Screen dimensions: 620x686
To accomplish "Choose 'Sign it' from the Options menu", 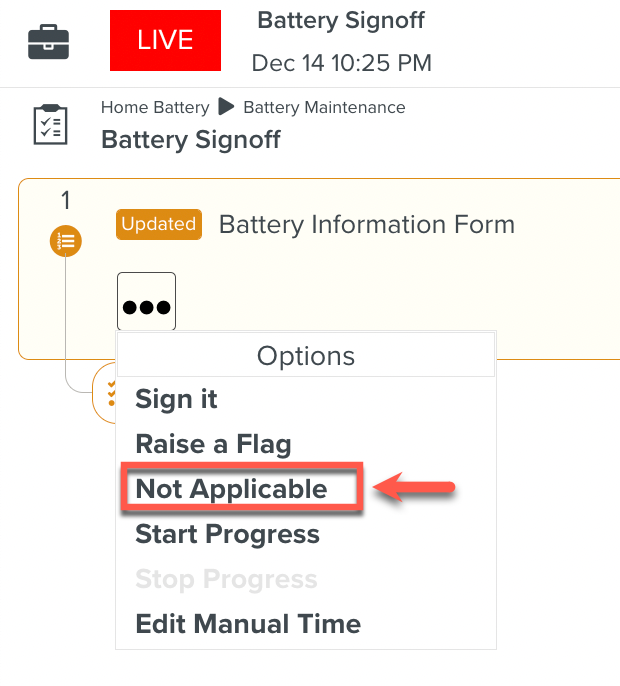I will click(177, 399).
